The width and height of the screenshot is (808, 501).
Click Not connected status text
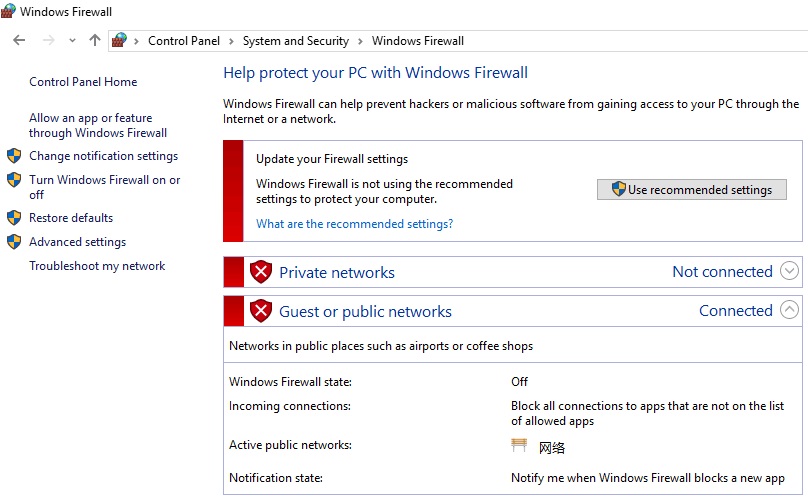pos(722,271)
